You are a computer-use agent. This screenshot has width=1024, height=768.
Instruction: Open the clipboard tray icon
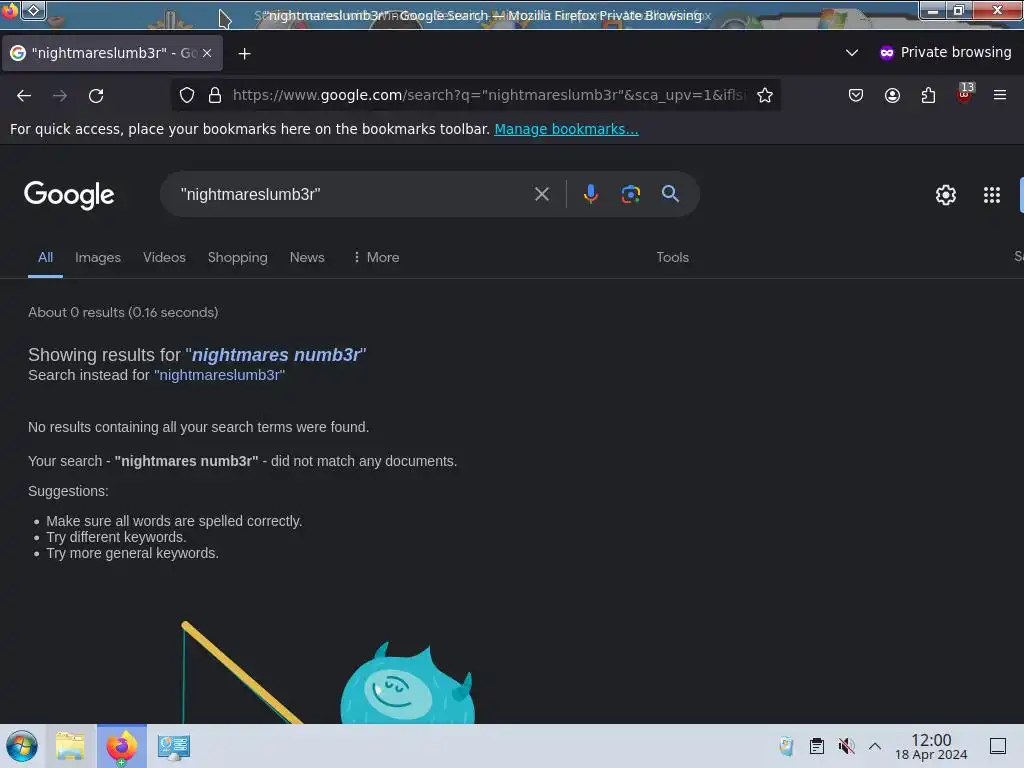tap(816, 746)
